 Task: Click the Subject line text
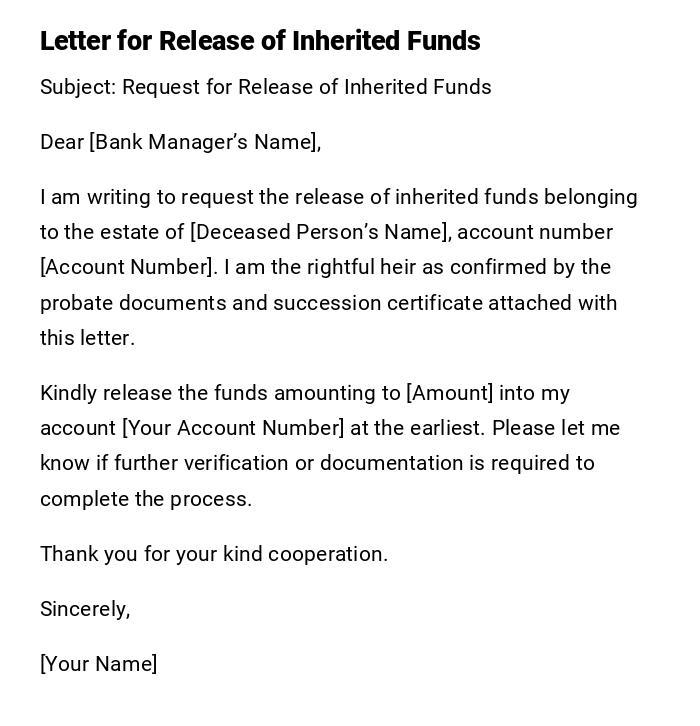[265, 87]
